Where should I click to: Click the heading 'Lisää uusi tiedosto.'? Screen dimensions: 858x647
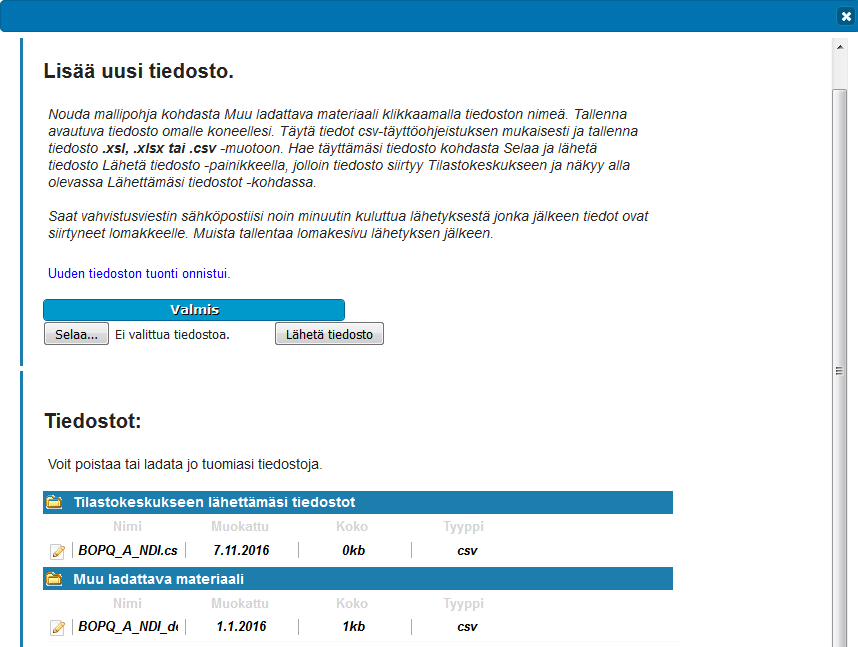pyautogui.click(x=138, y=71)
